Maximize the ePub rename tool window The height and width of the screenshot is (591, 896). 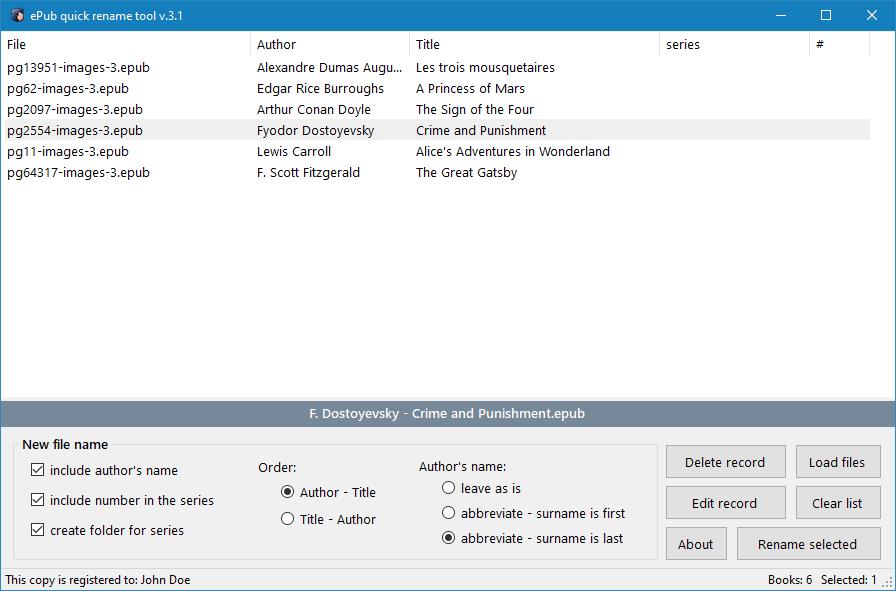coord(826,15)
